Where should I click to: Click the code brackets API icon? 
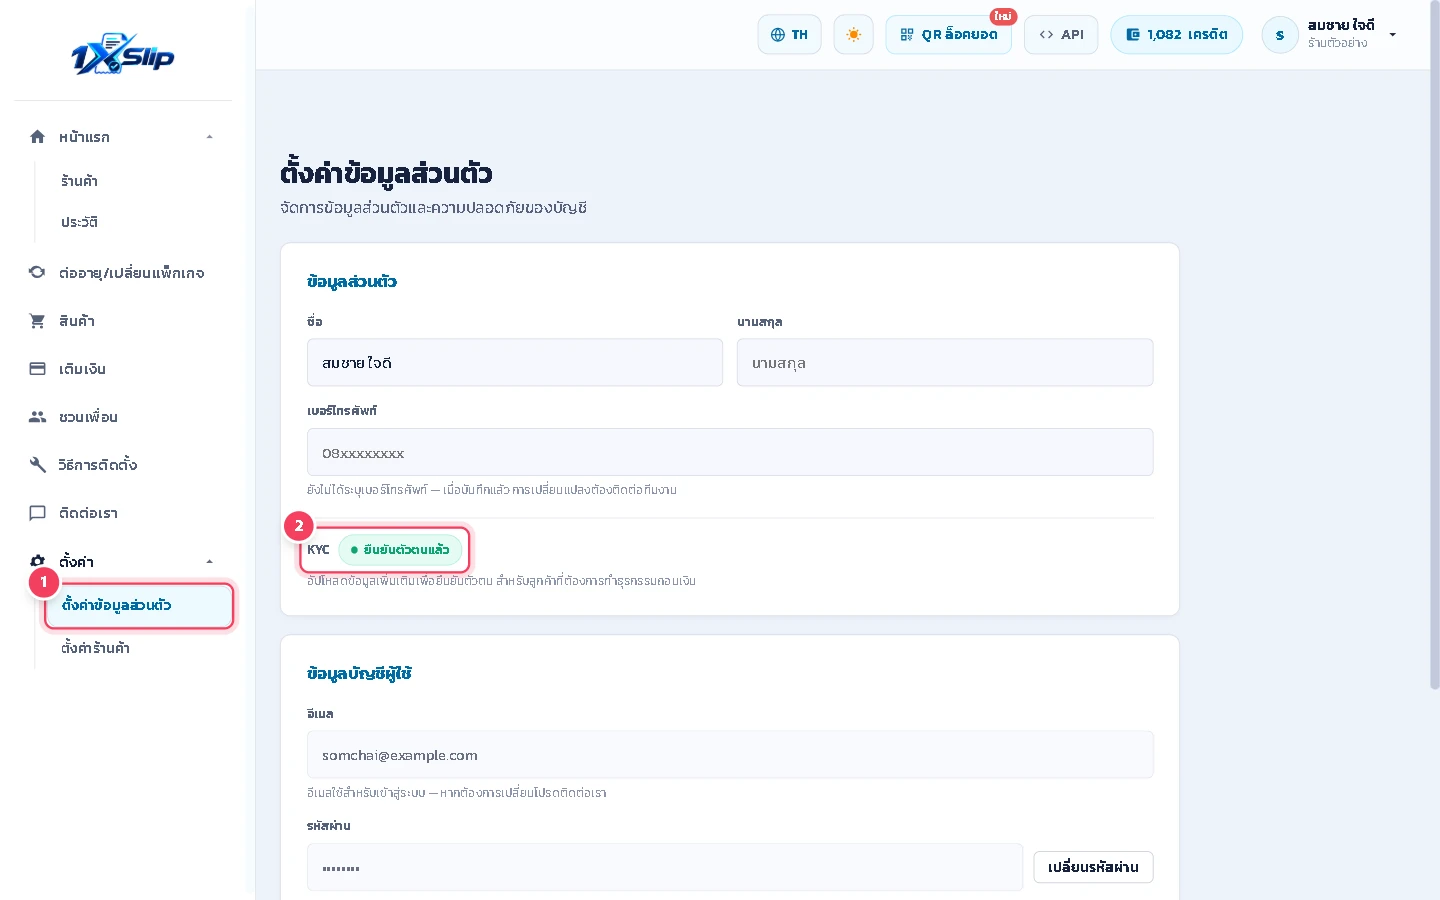[1046, 35]
